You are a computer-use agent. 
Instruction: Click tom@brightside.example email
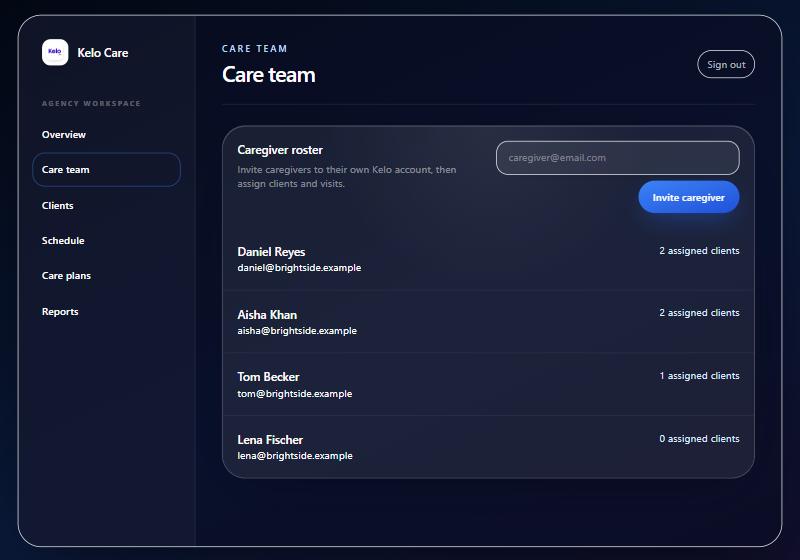pyautogui.click(x=294, y=394)
